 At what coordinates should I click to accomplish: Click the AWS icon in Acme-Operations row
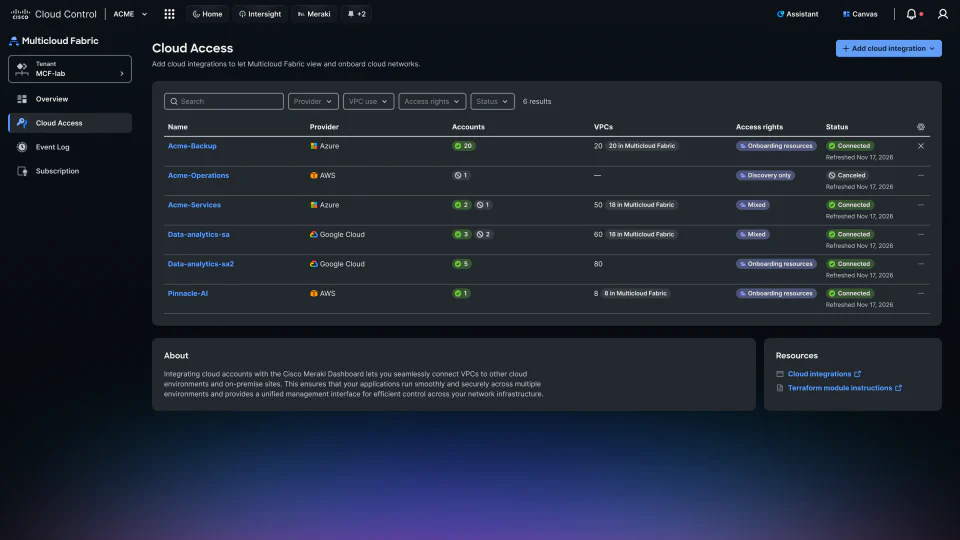coord(313,175)
